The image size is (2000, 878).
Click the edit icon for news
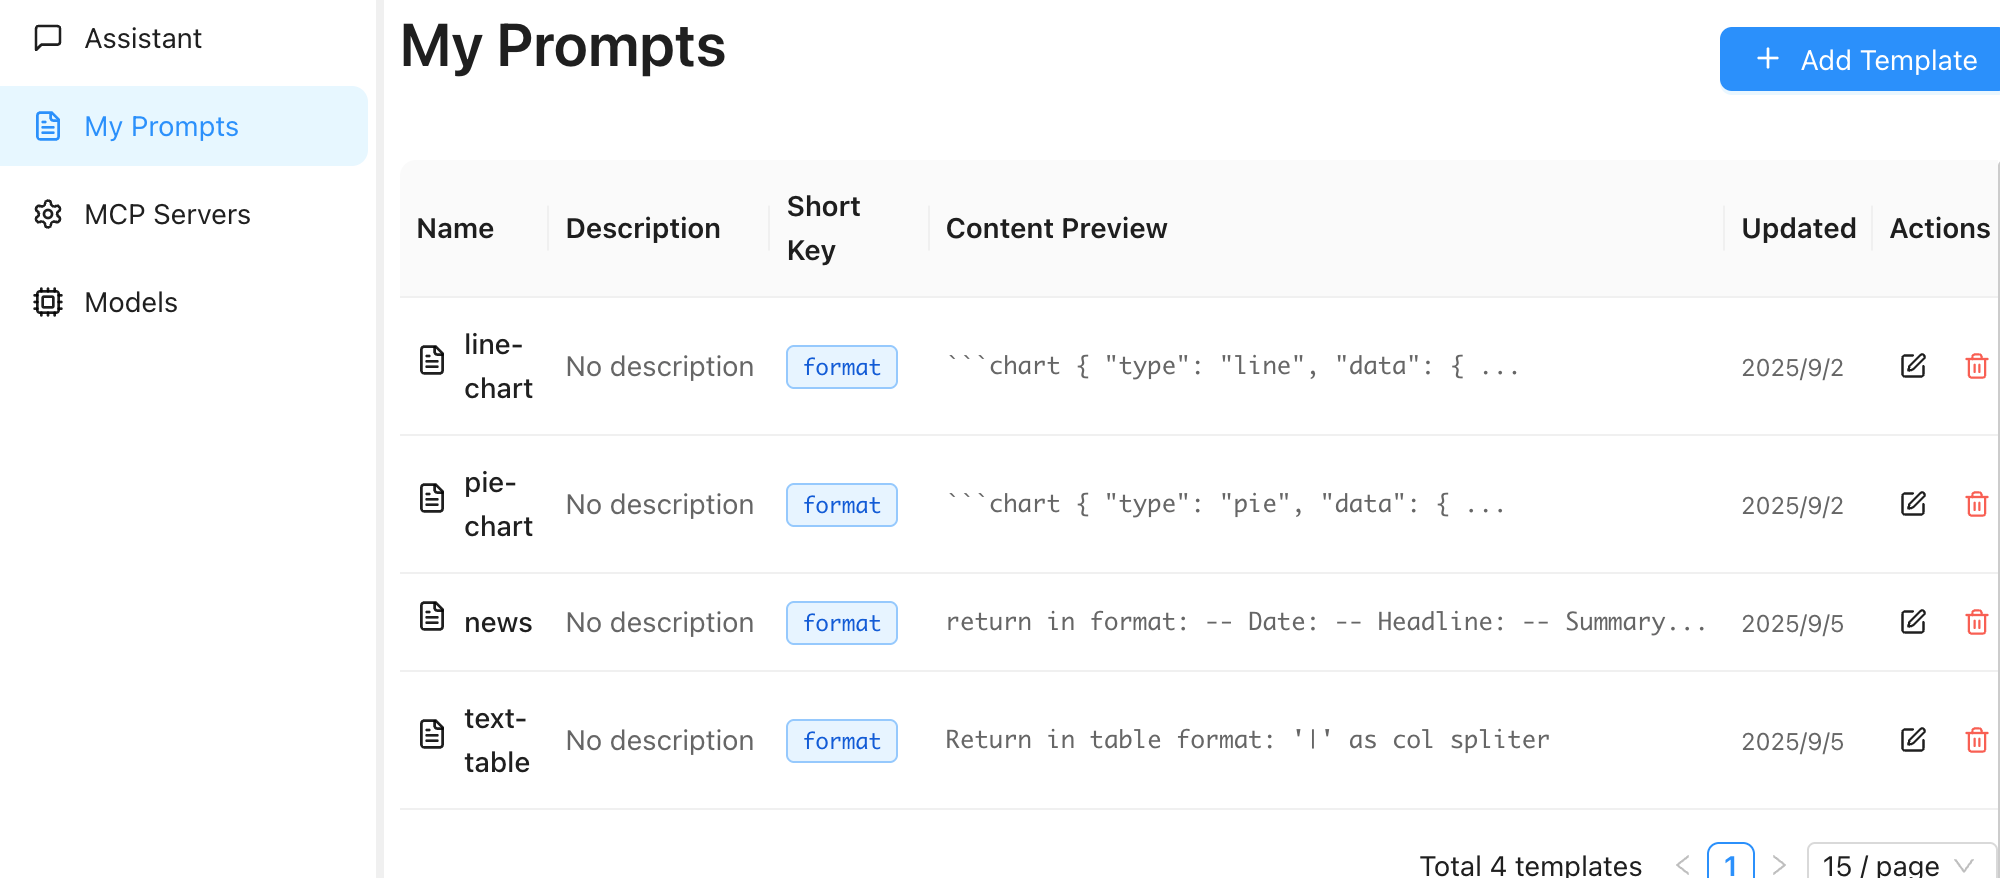tap(1913, 622)
